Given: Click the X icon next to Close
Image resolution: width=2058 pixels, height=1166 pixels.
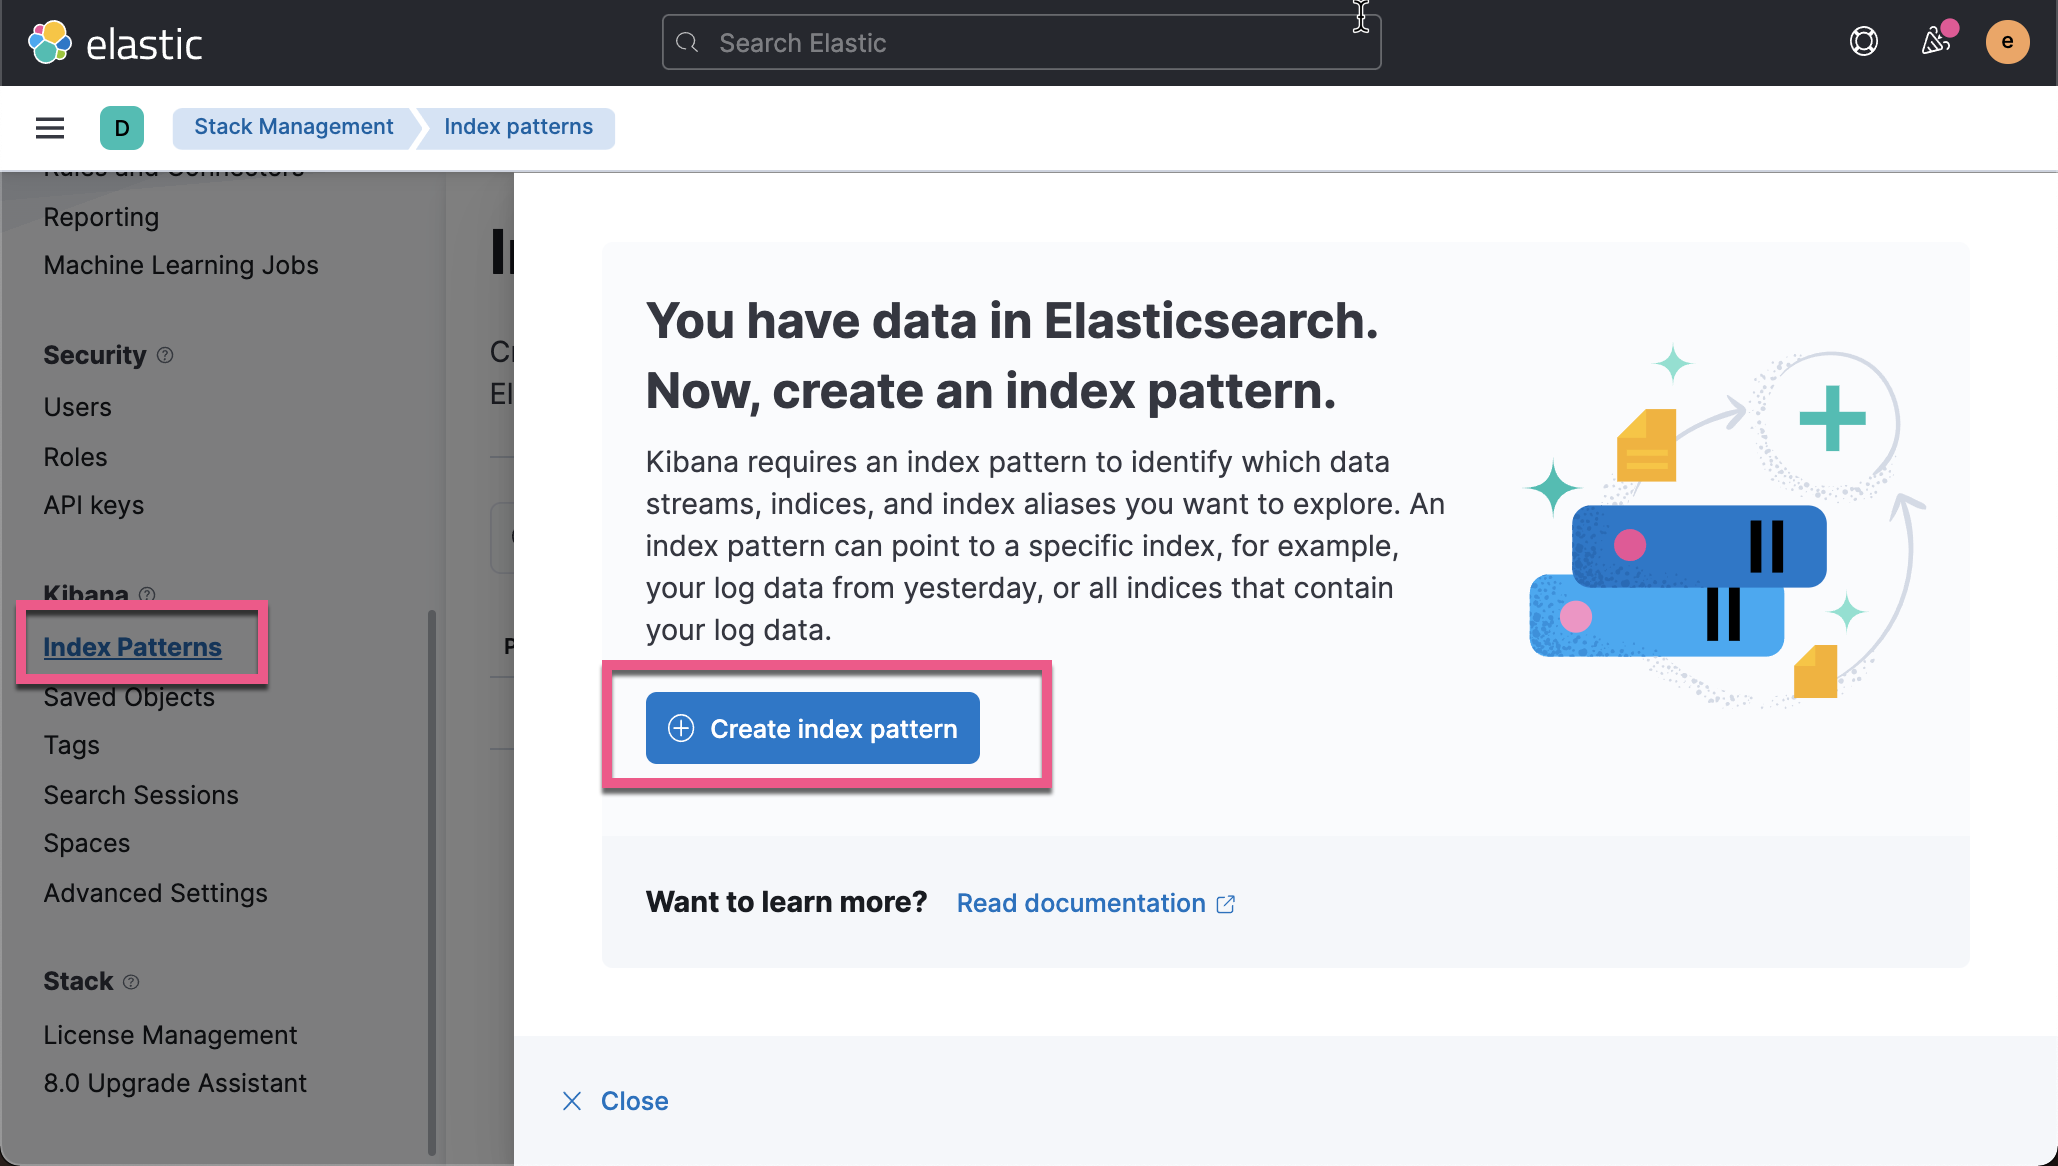Looking at the screenshot, I should pos(572,1101).
